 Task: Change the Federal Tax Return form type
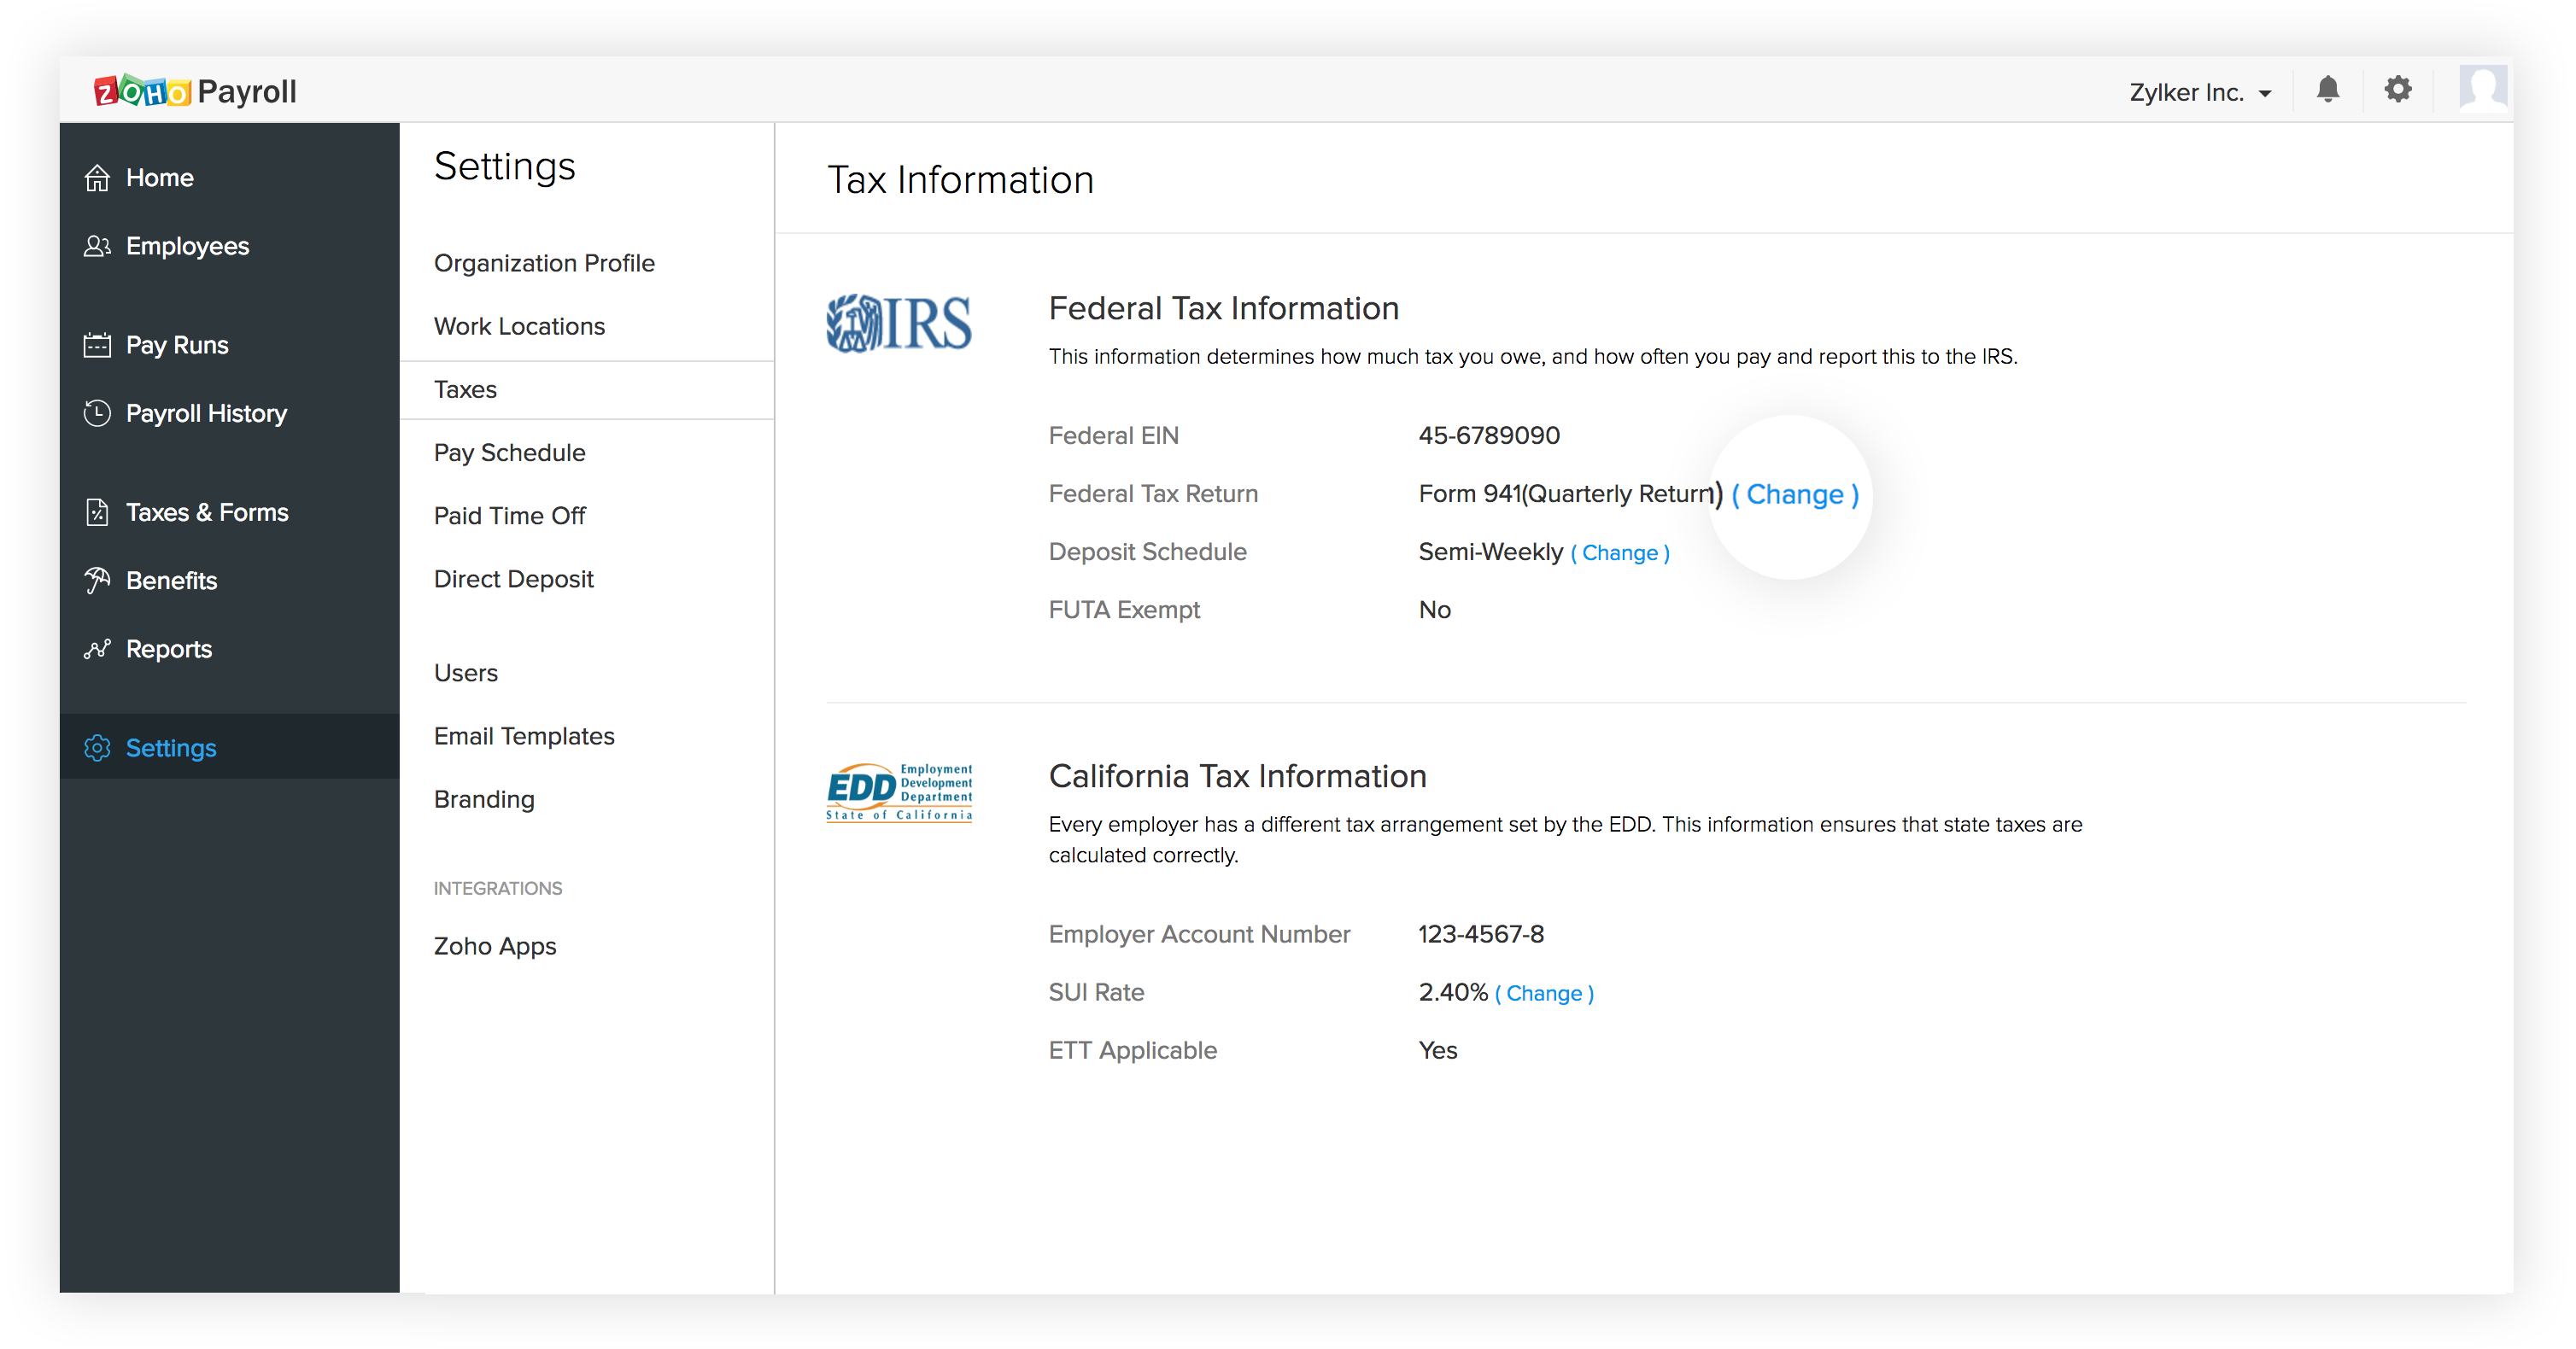[1794, 494]
